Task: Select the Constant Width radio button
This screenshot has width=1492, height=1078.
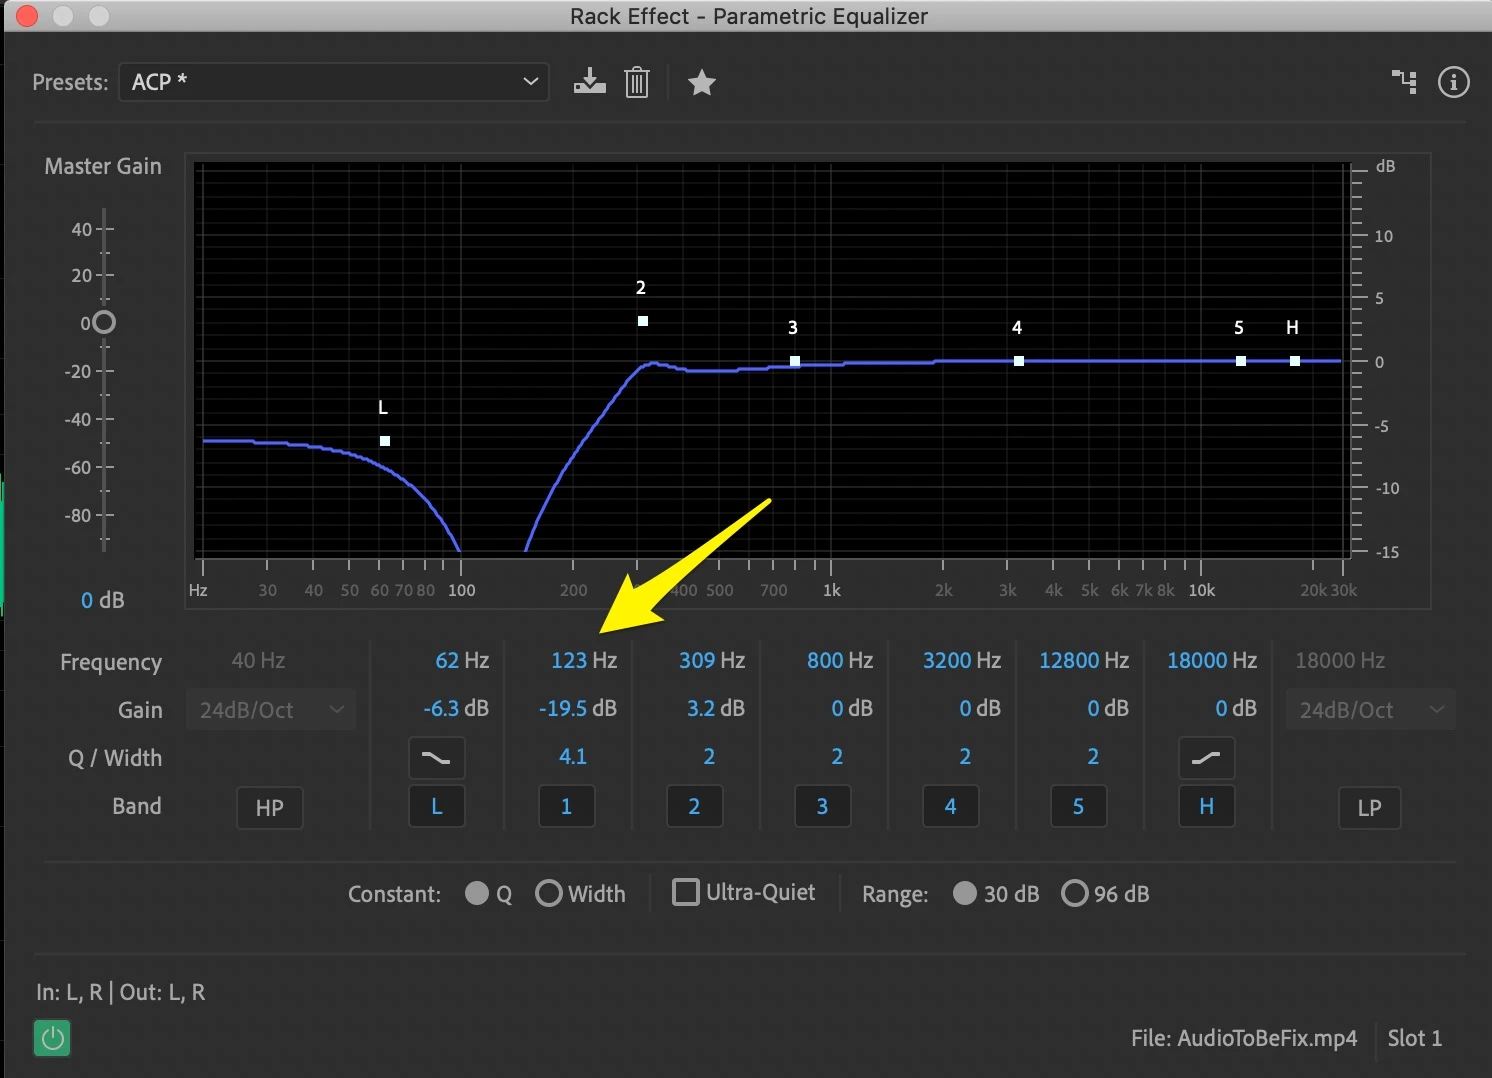Action: pos(549,893)
